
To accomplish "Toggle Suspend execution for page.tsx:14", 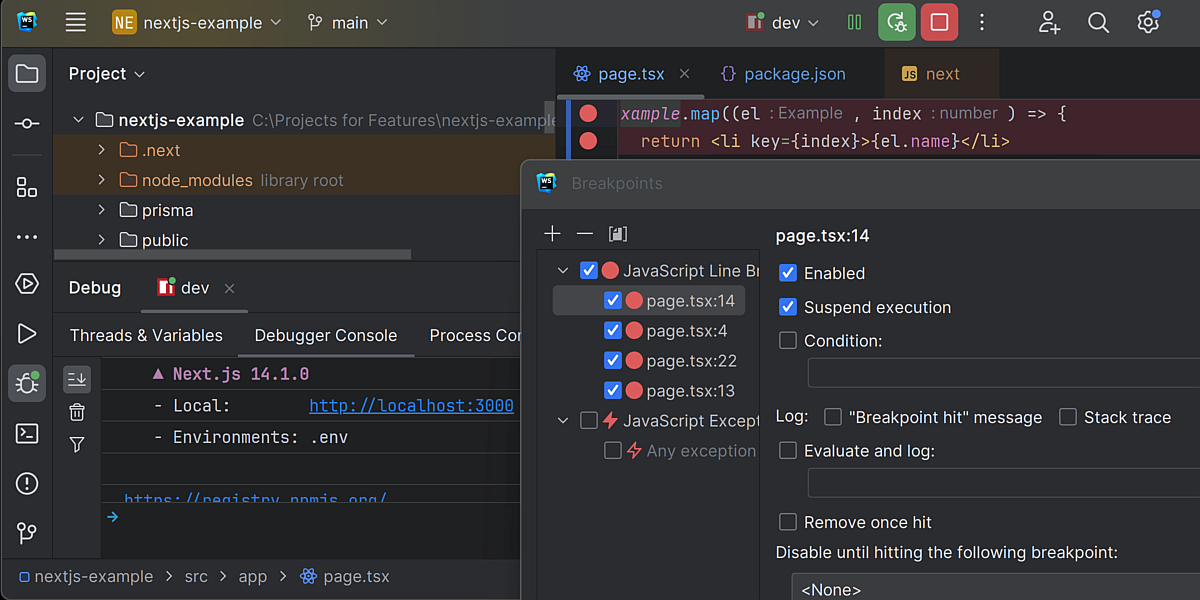I will (788, 307).
